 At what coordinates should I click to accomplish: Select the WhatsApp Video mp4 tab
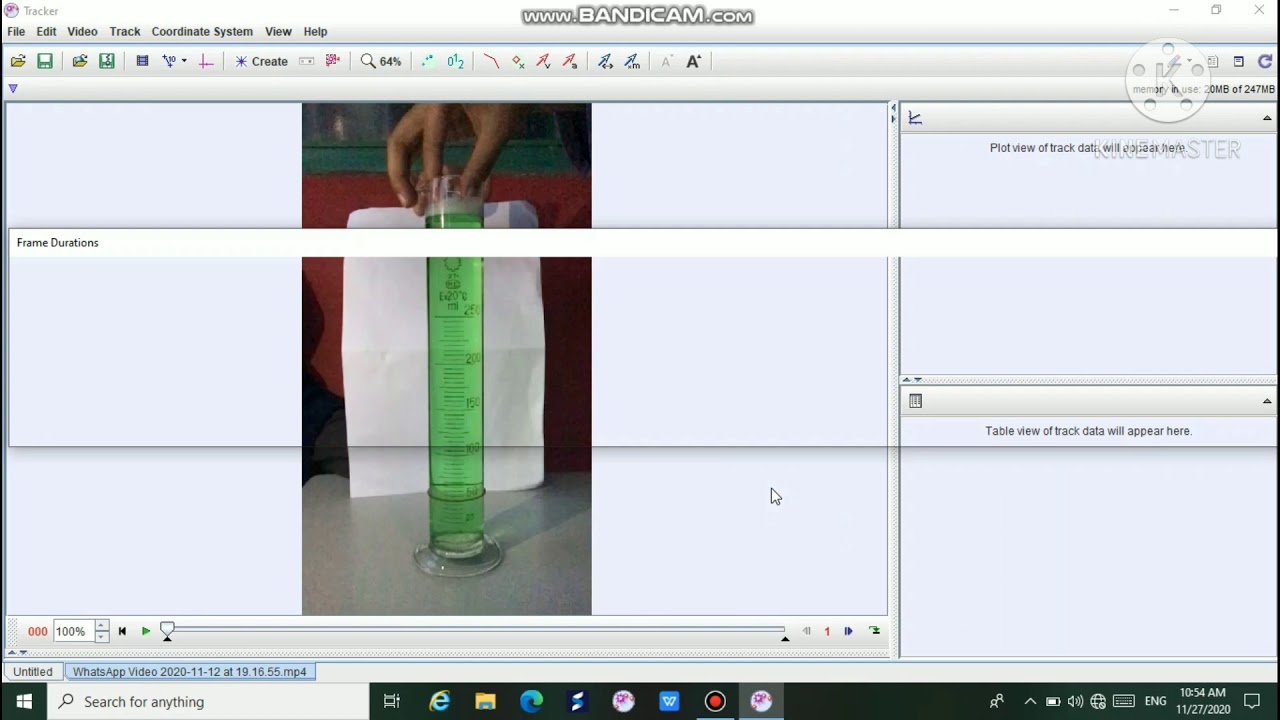(x=190, y=672)
